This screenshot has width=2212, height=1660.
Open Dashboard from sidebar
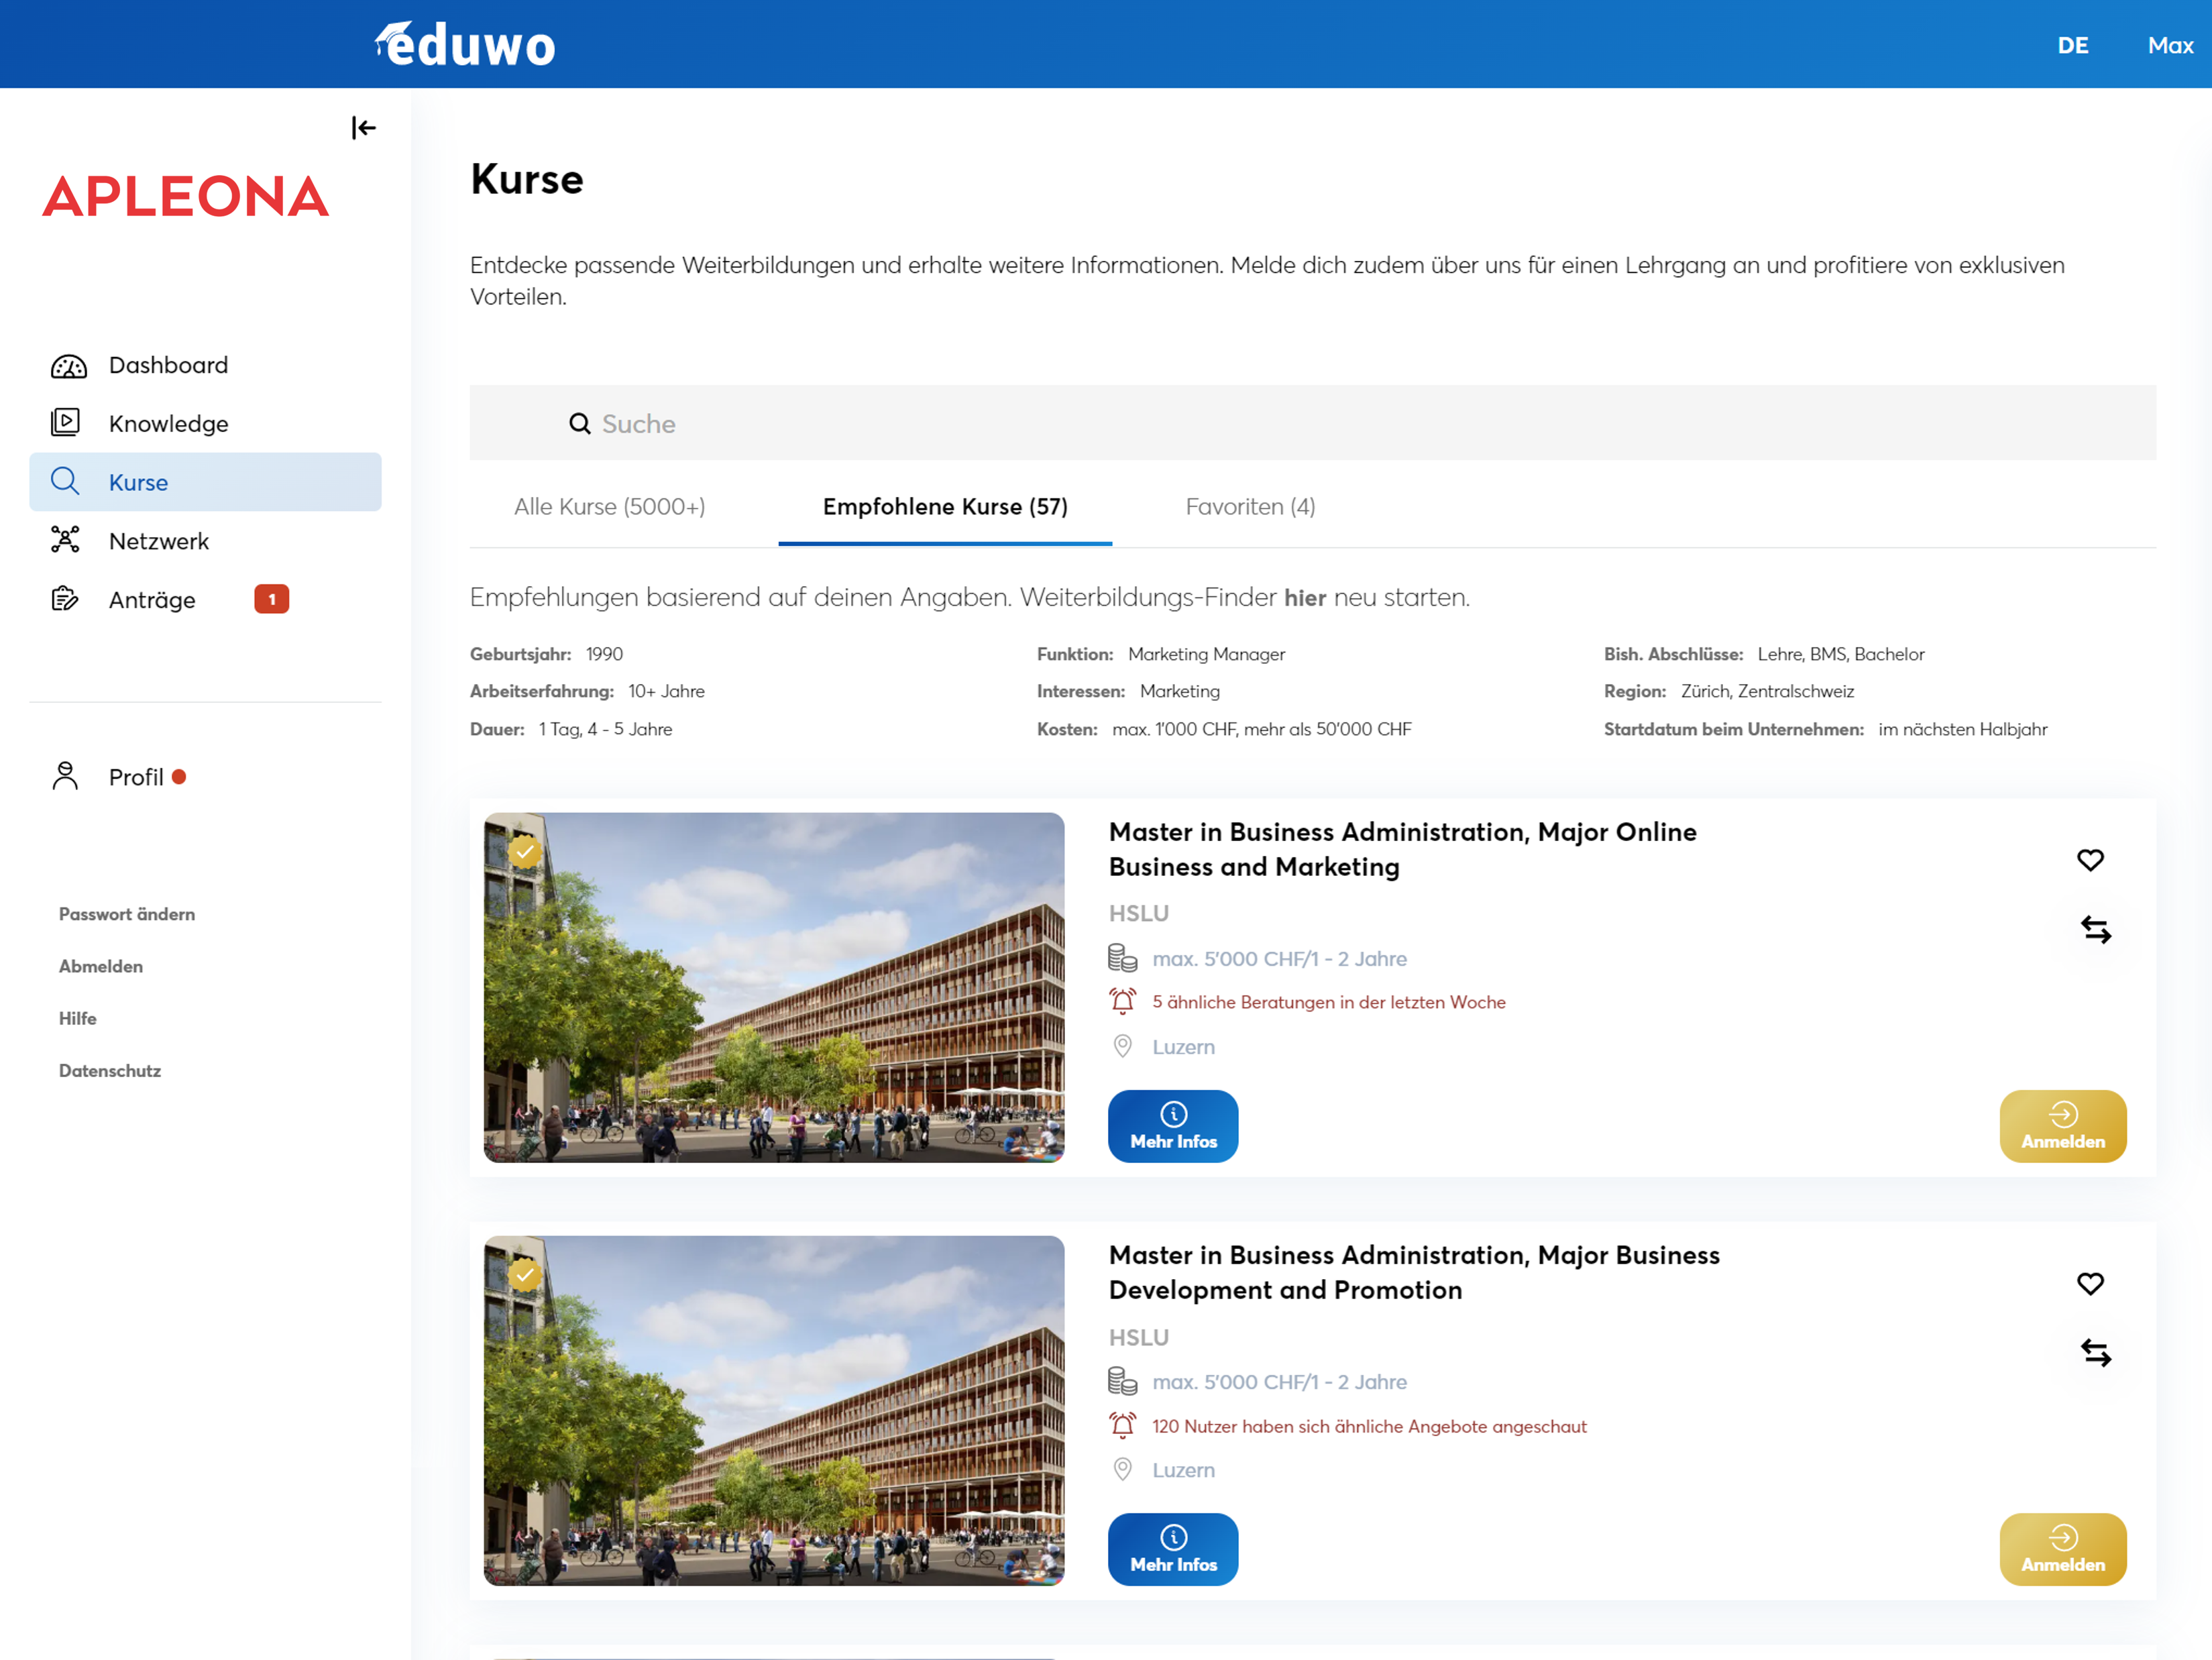(x=167, y=365)
